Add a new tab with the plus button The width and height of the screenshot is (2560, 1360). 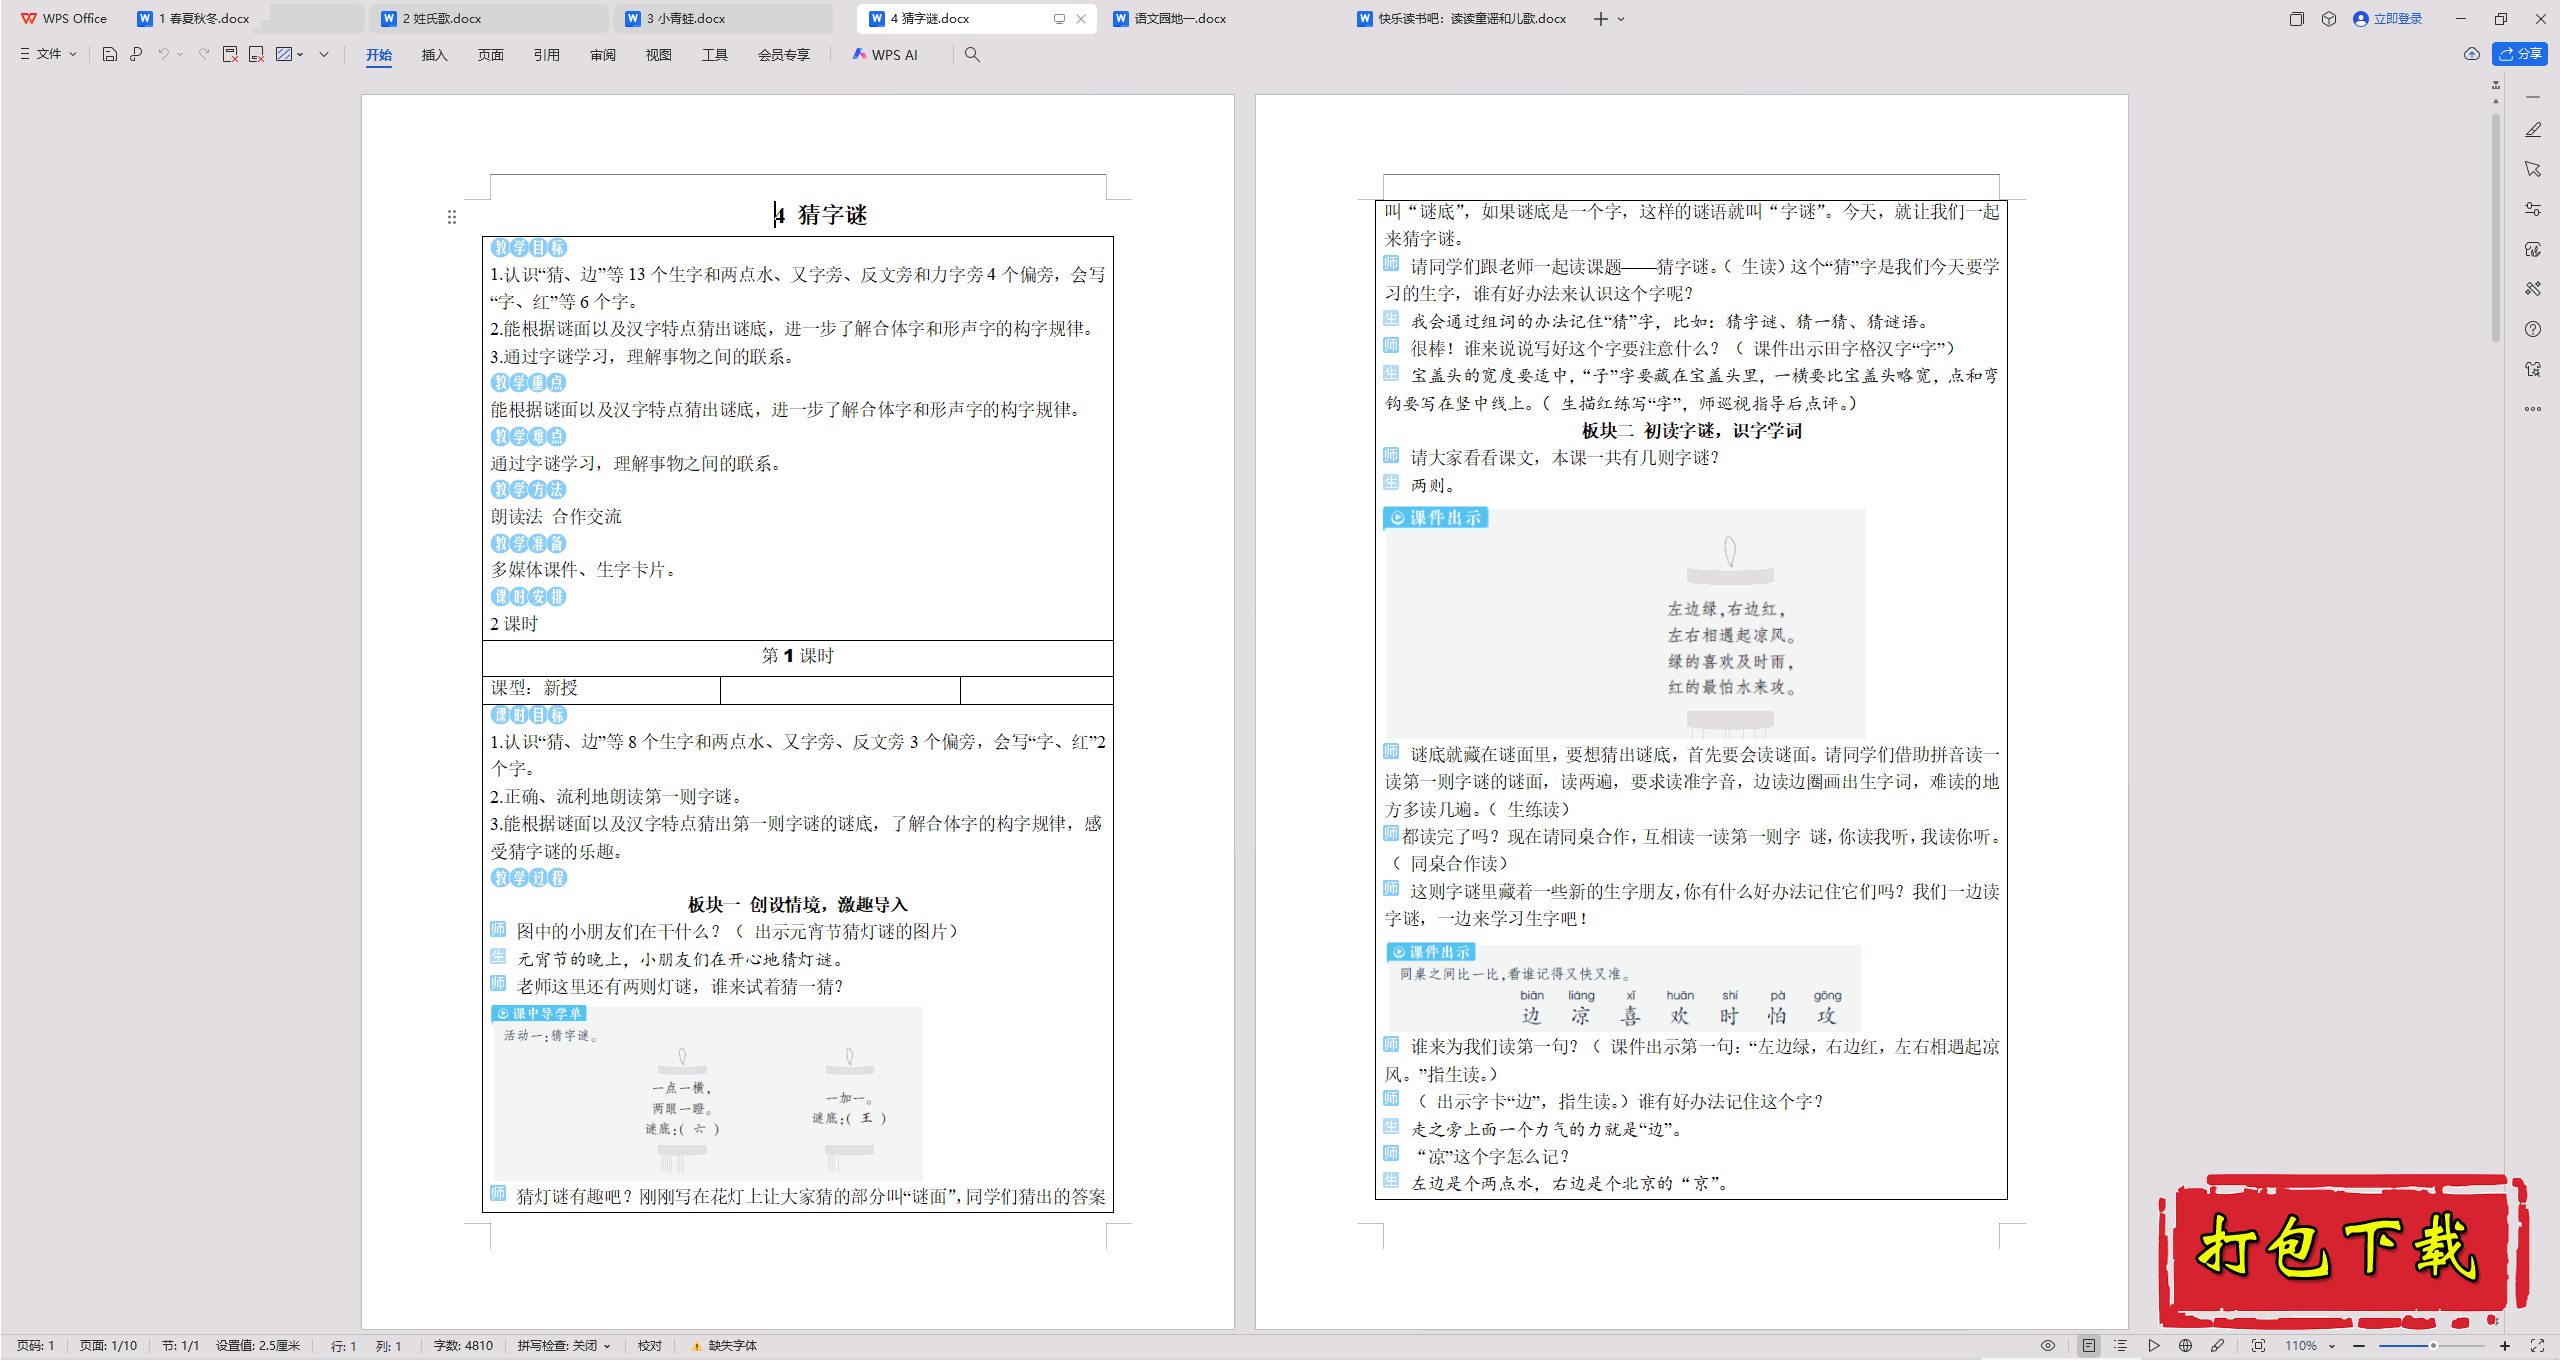tap(1601, 19)
